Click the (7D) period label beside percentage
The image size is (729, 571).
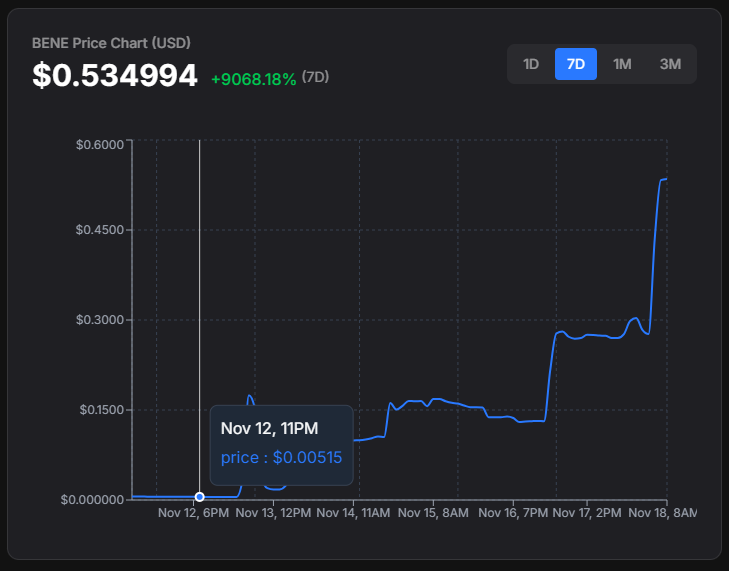(315, 76)
